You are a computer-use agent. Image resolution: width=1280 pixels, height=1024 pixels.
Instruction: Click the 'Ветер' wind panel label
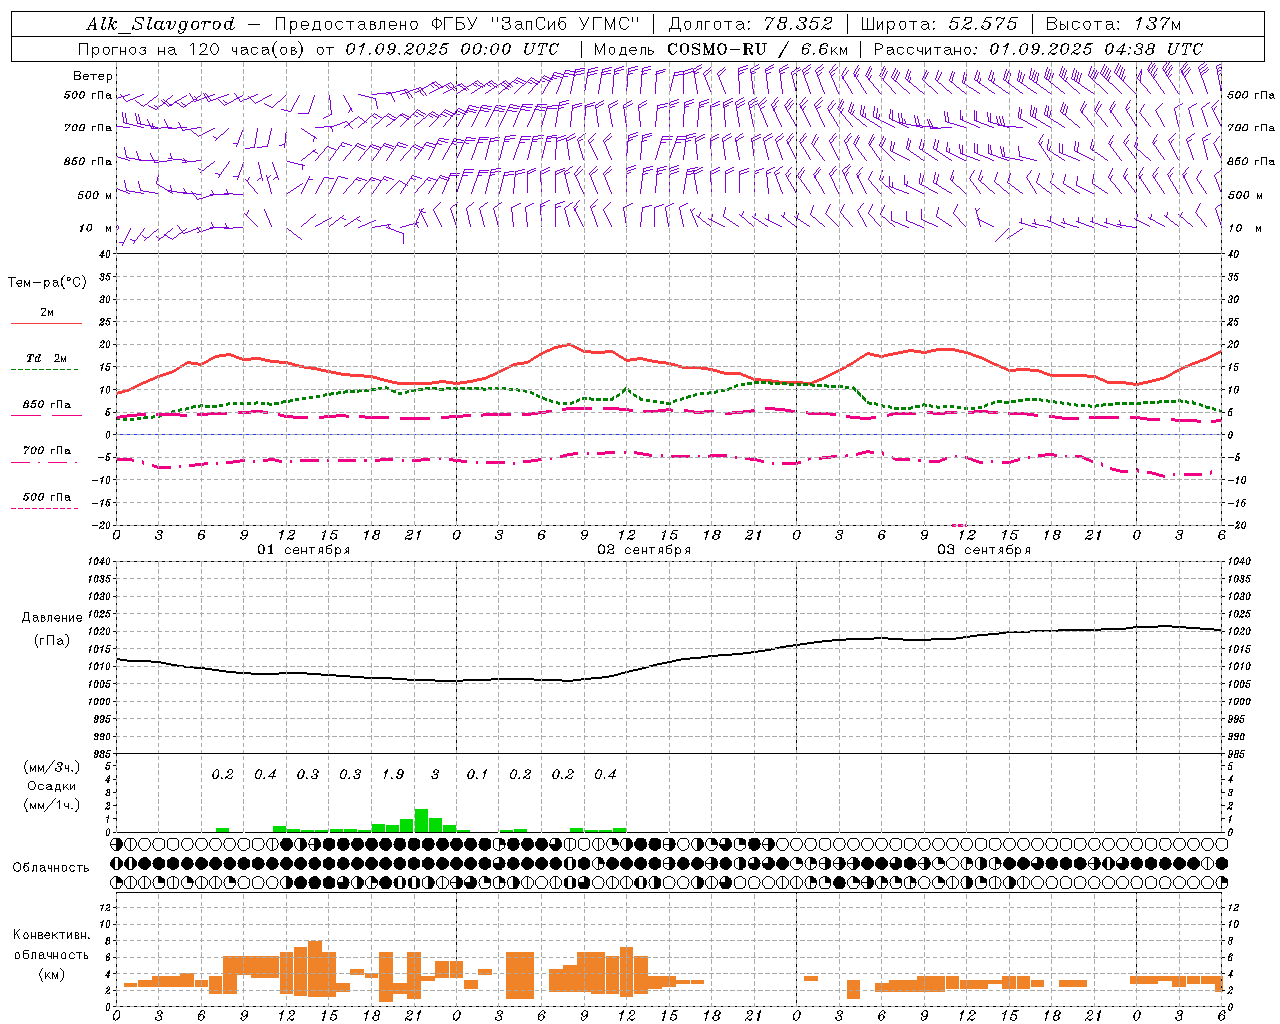[93, 76]
